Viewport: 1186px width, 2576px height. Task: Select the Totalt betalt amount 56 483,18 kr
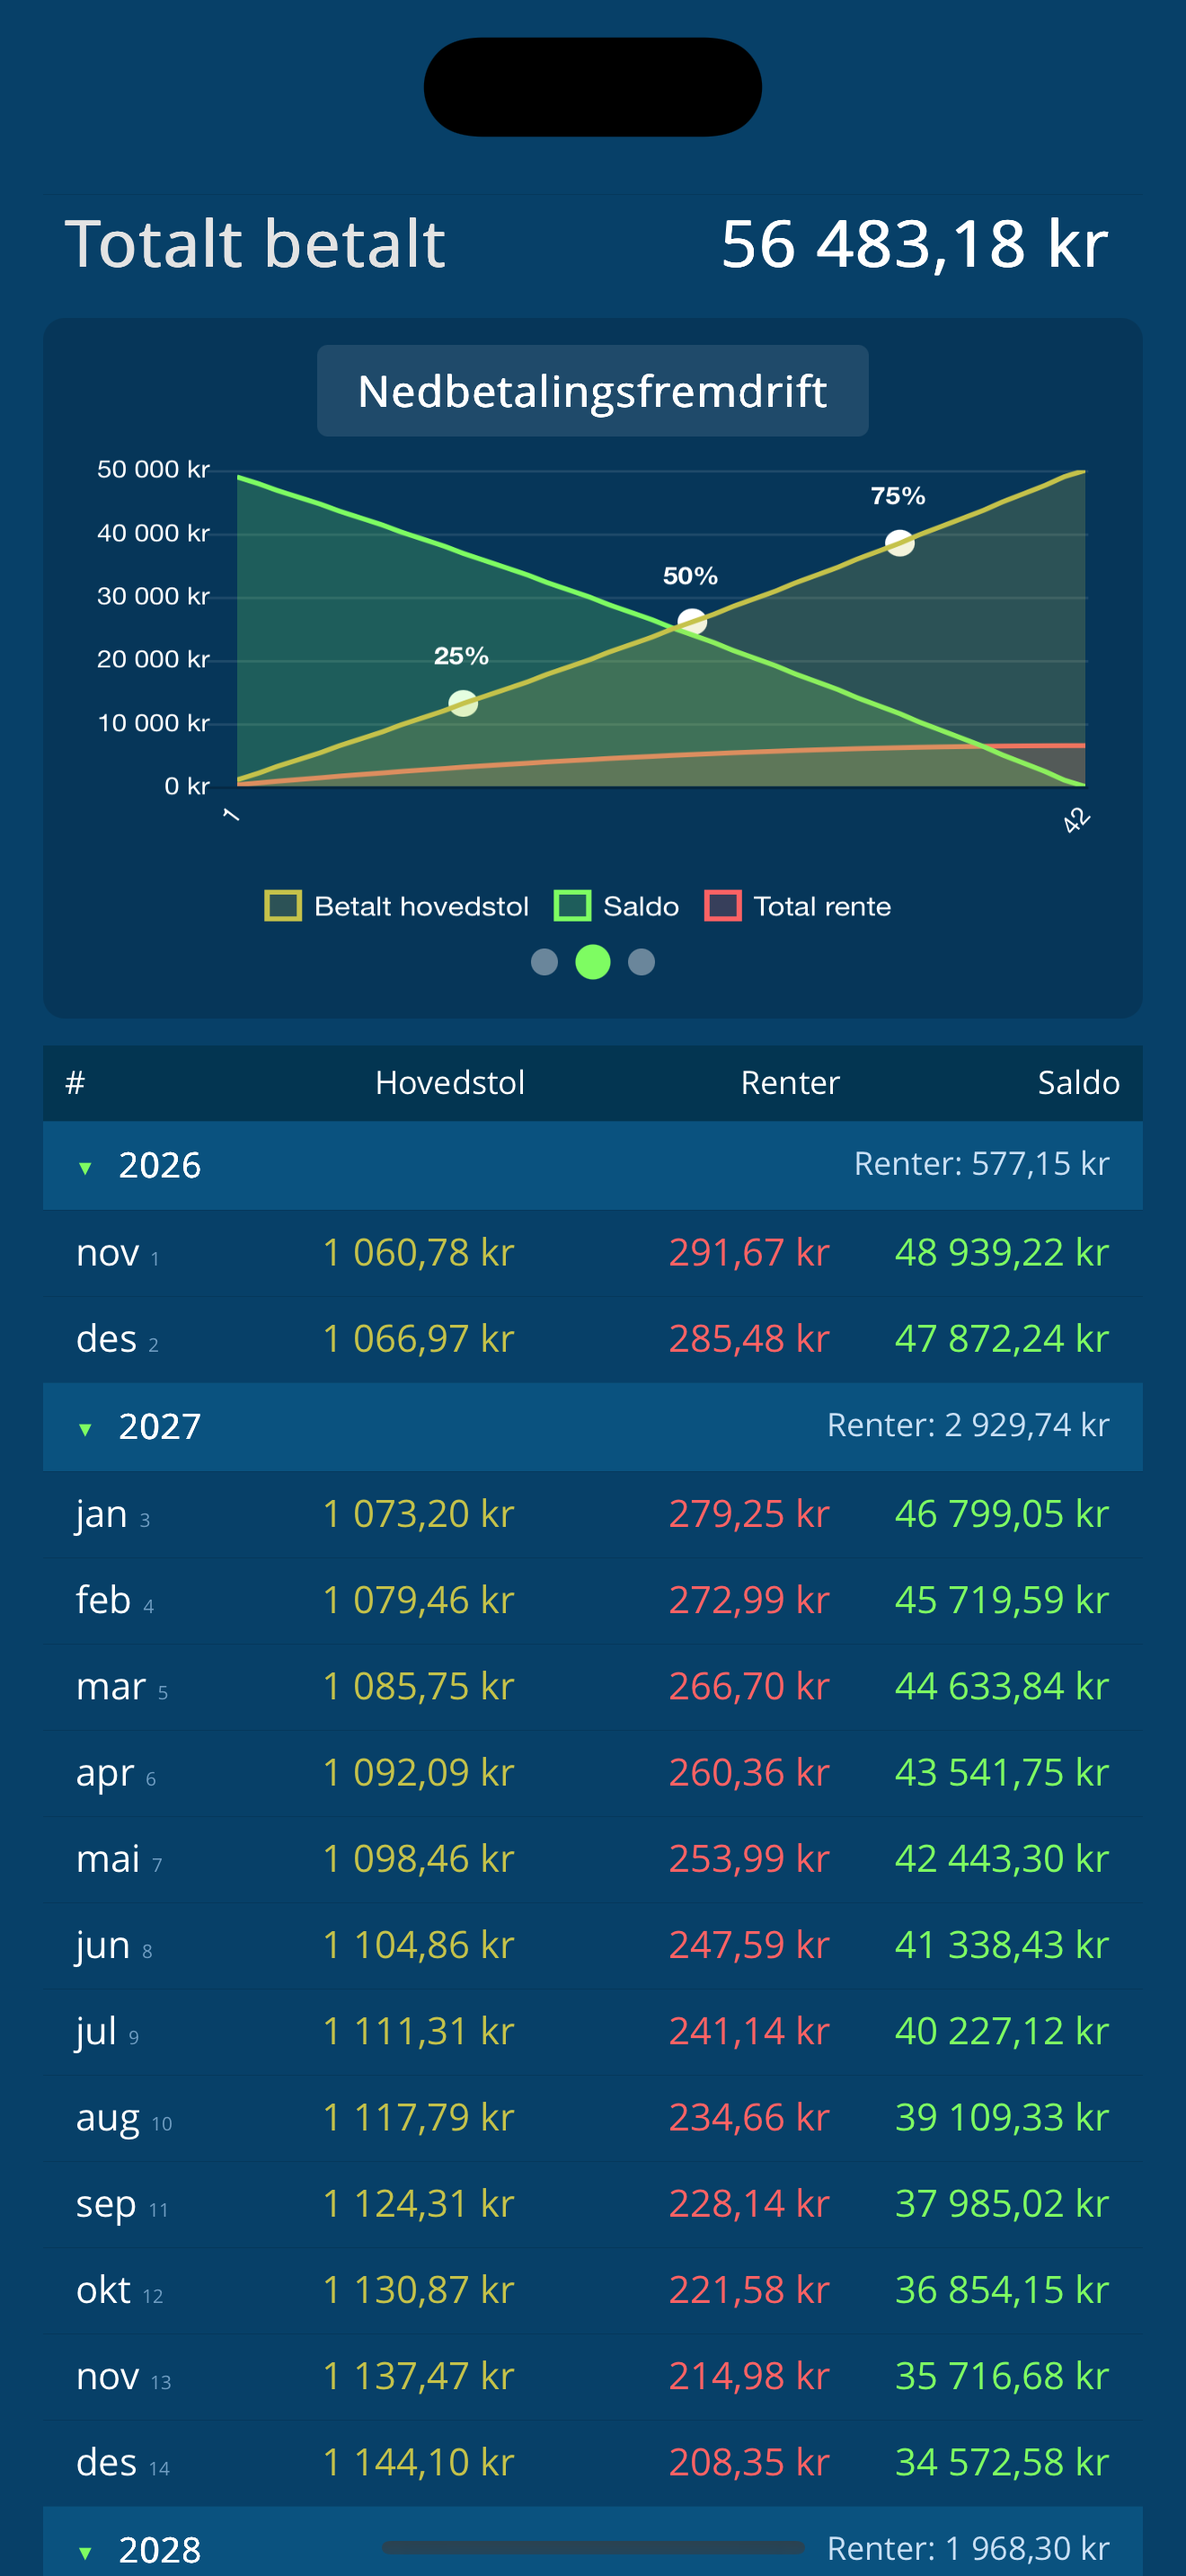pos(914,244)
